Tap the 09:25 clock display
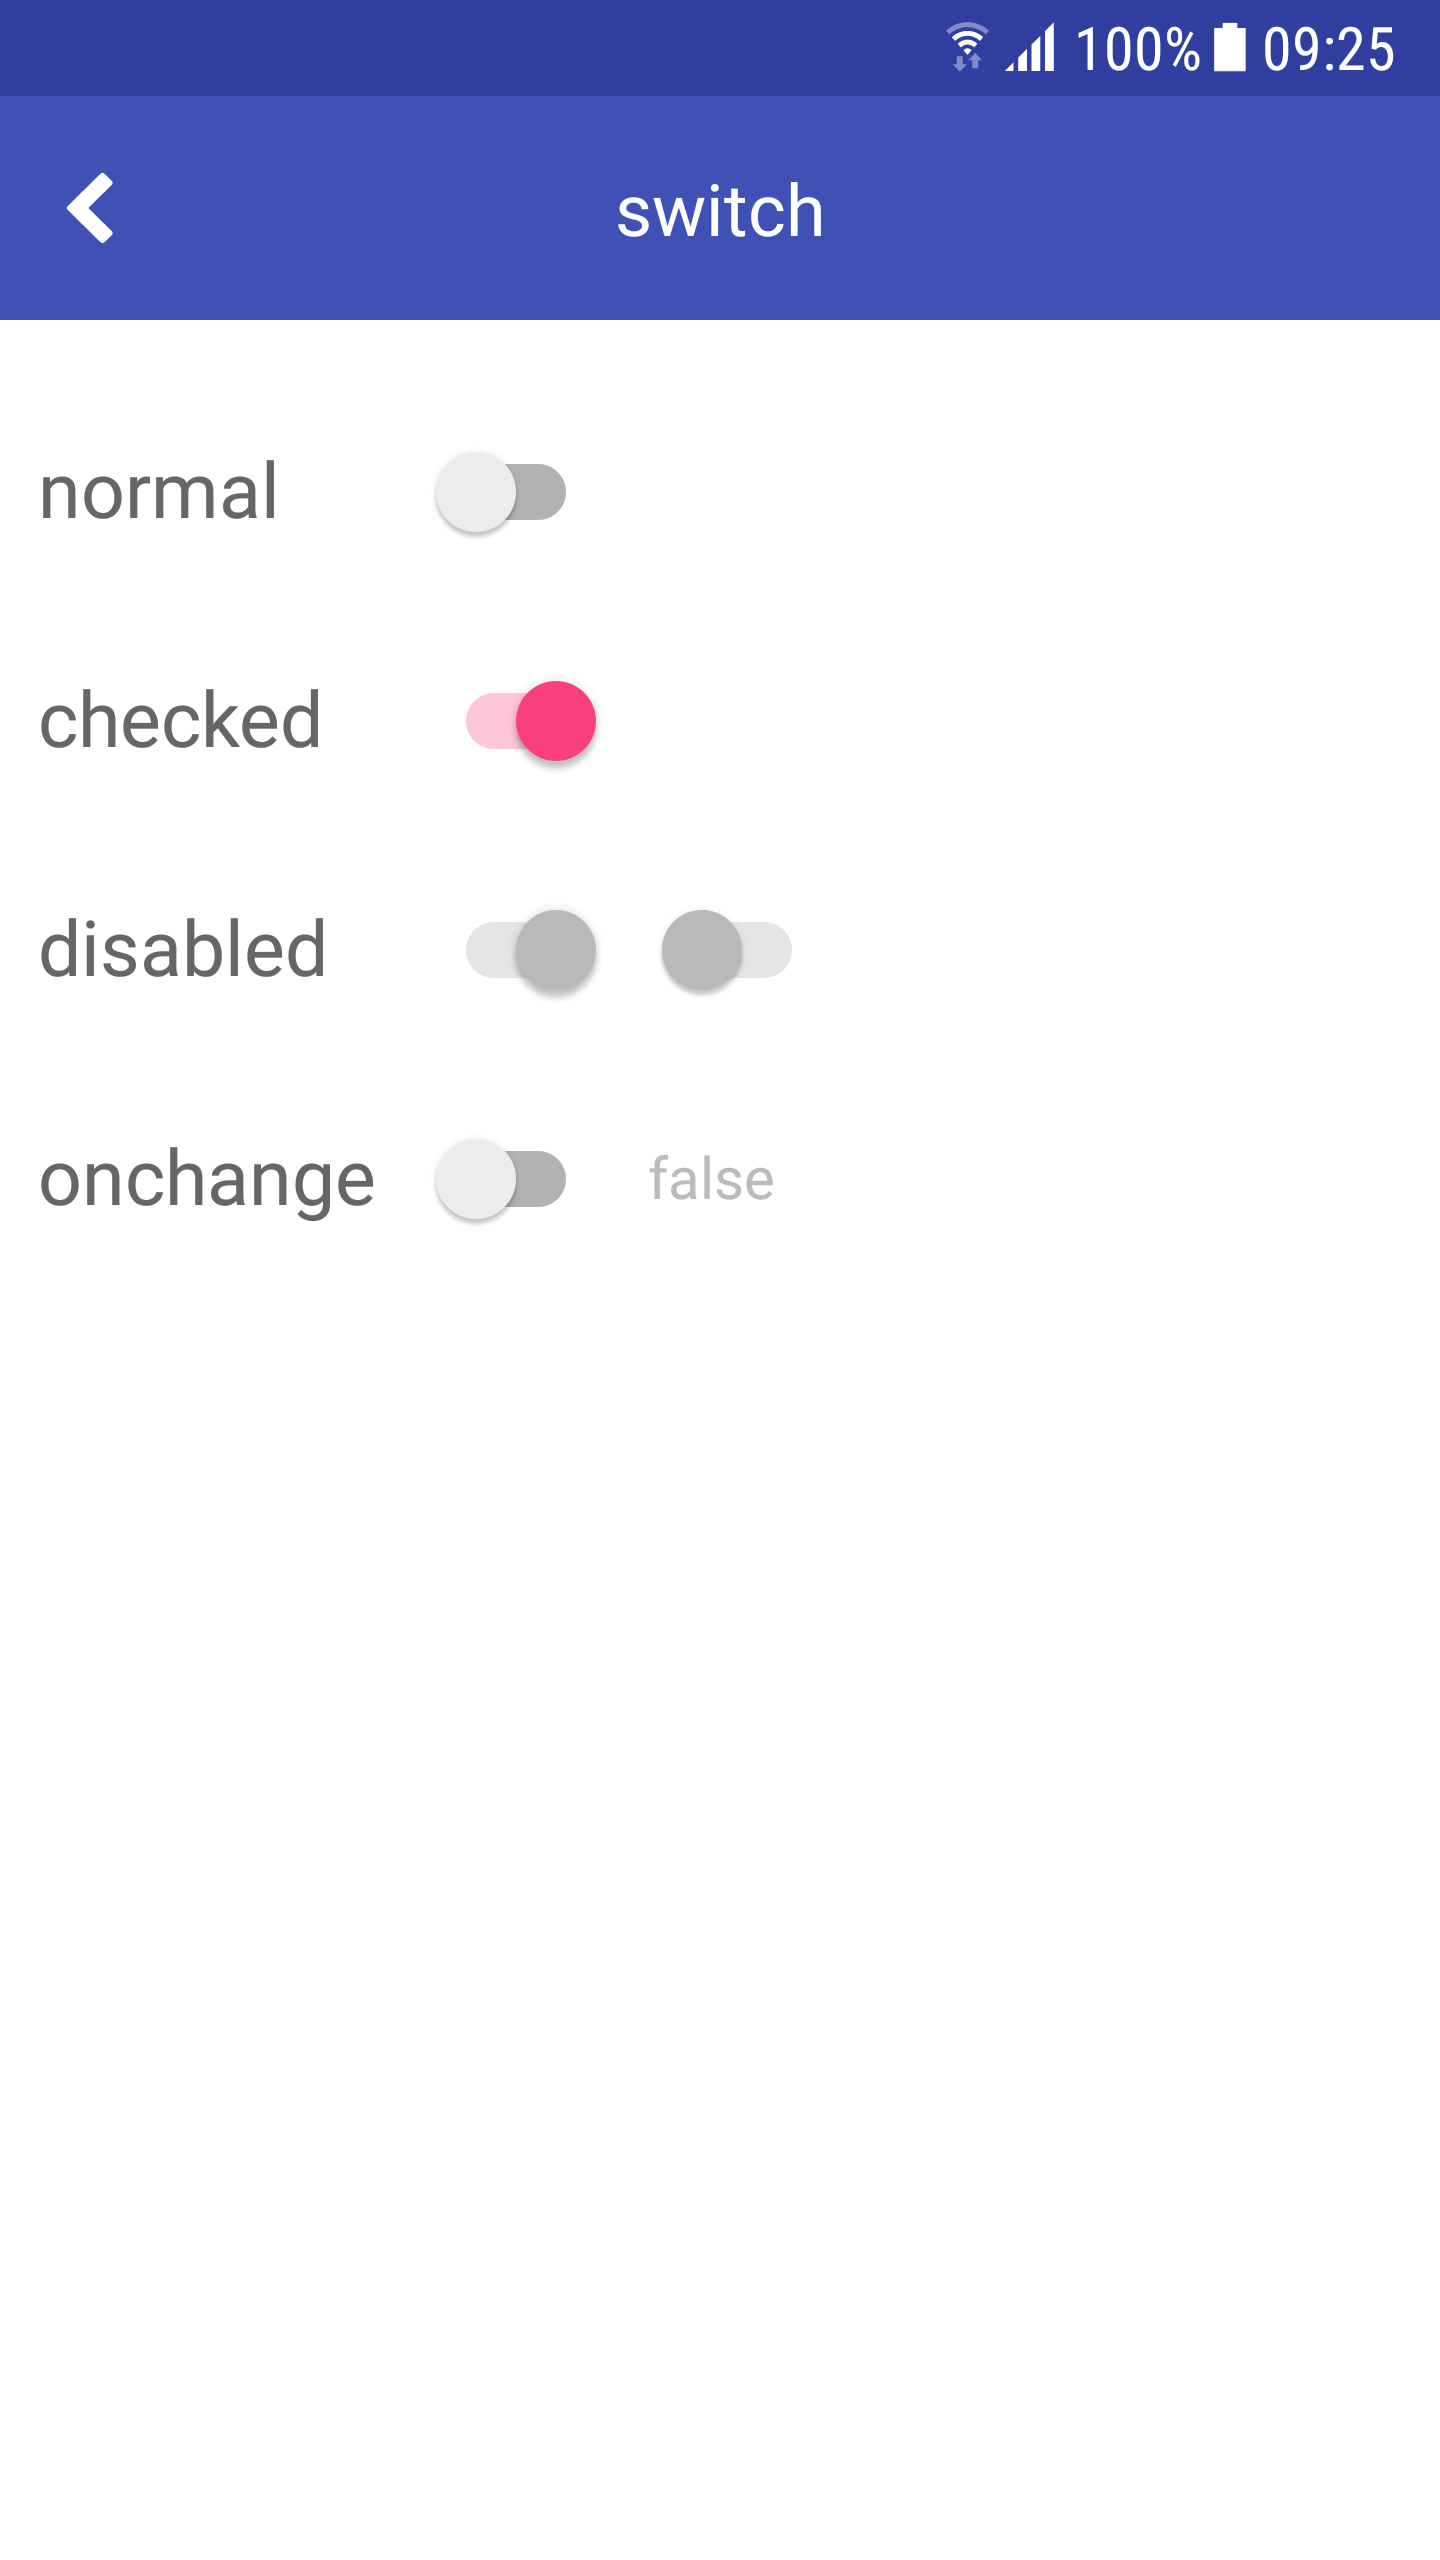1440x2560 pixels. click(1328, 49)
